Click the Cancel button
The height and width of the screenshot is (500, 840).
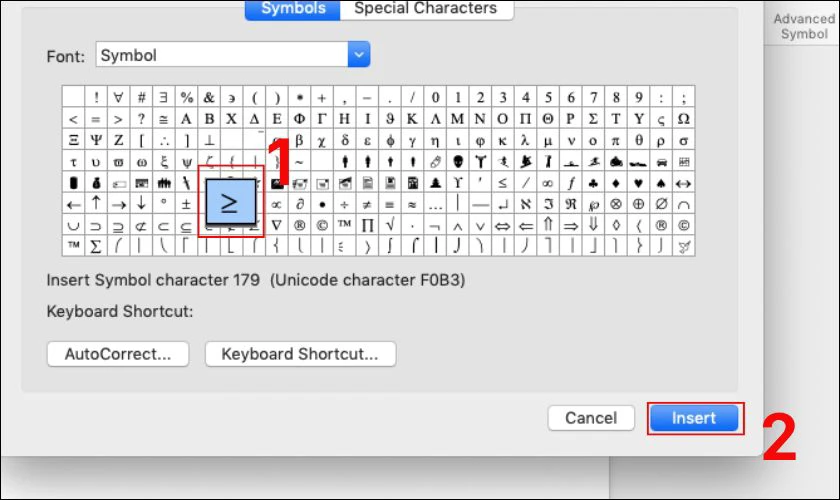click(x=591, y=418)
